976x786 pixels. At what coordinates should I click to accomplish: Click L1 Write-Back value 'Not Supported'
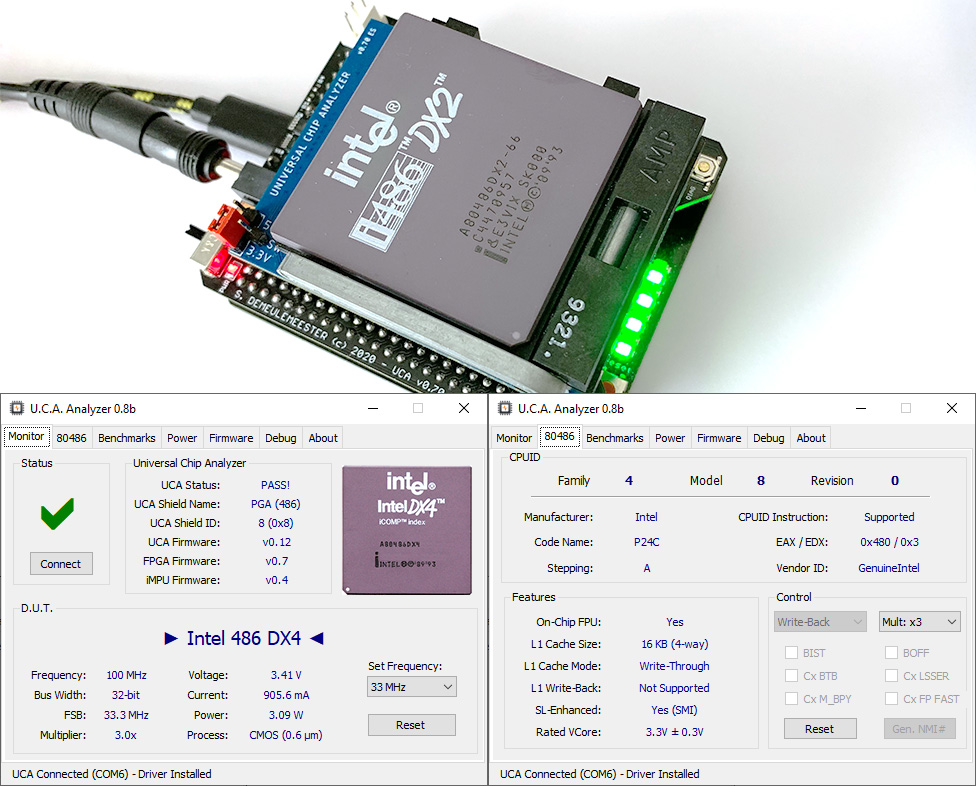coord(674,688)
